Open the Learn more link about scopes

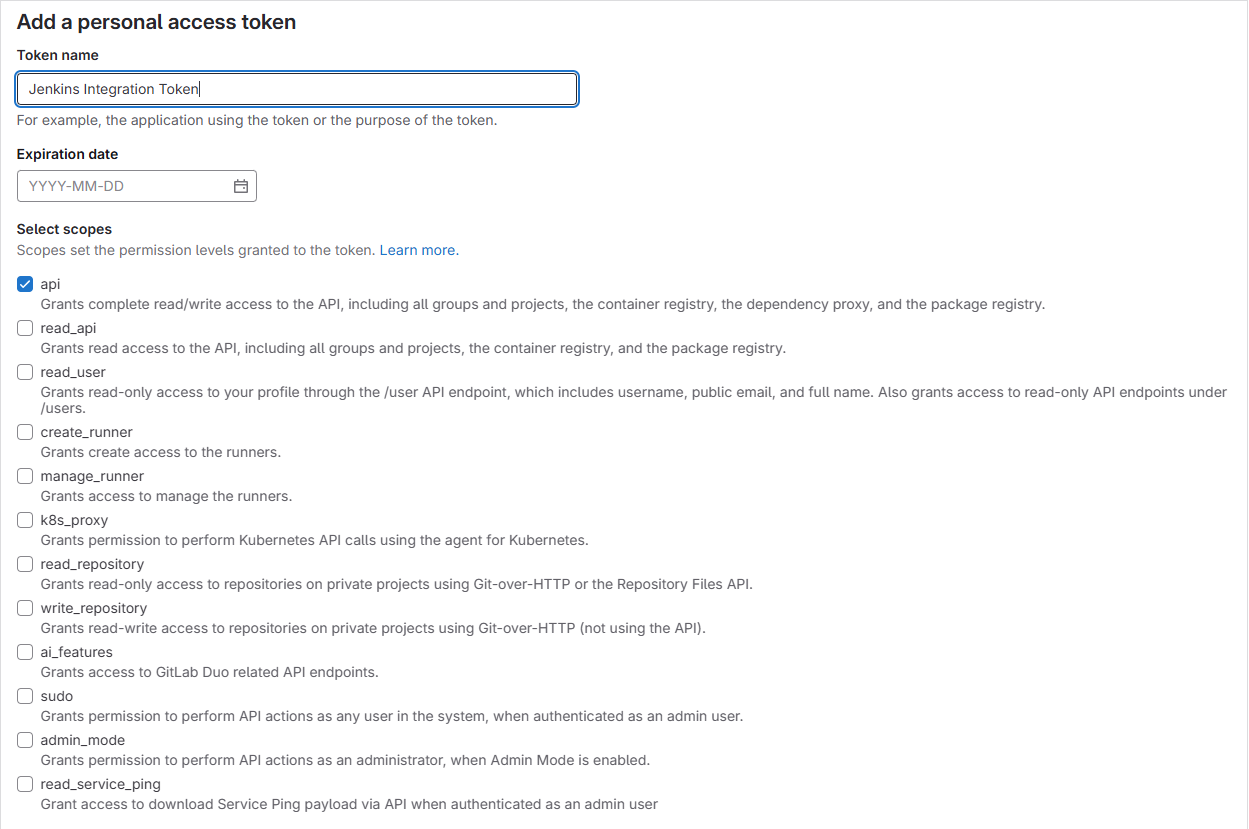point(417,250)
